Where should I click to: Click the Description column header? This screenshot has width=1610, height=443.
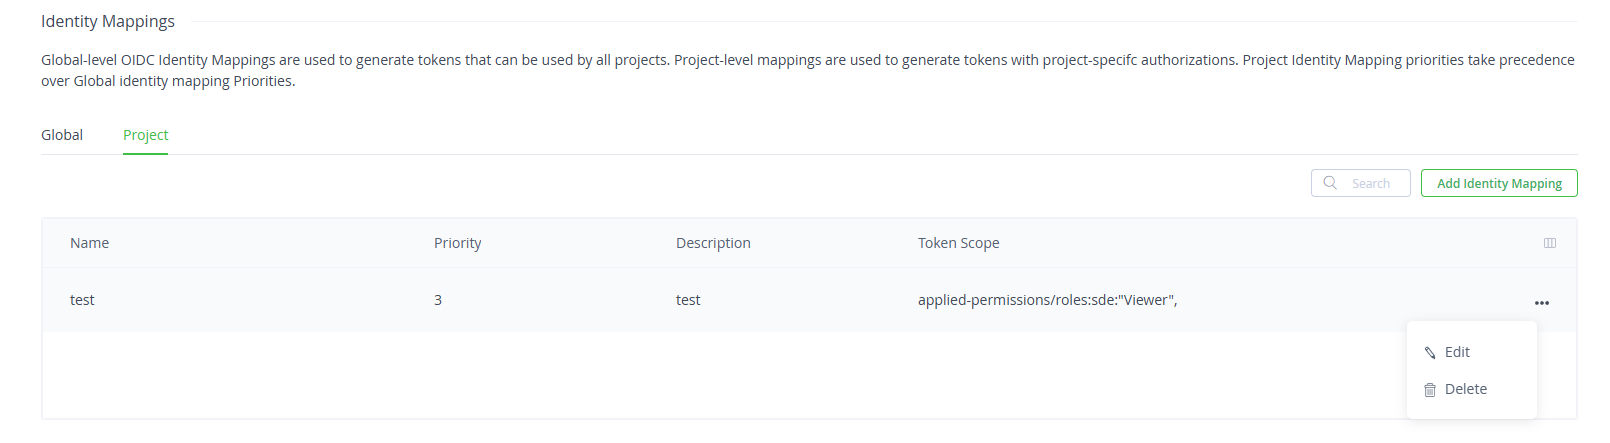click(x=713, y=243)
